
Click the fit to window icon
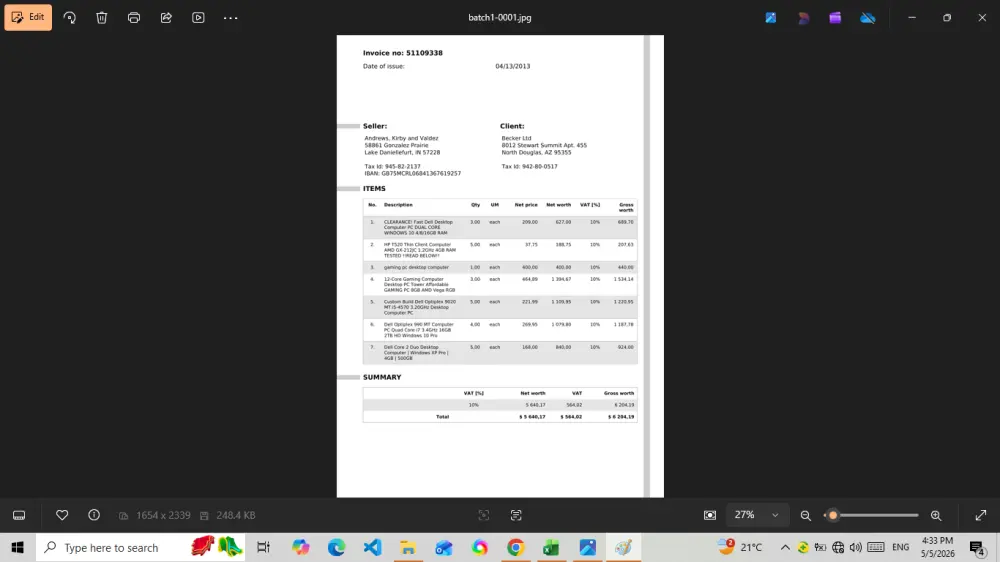[x=710, y=515]
